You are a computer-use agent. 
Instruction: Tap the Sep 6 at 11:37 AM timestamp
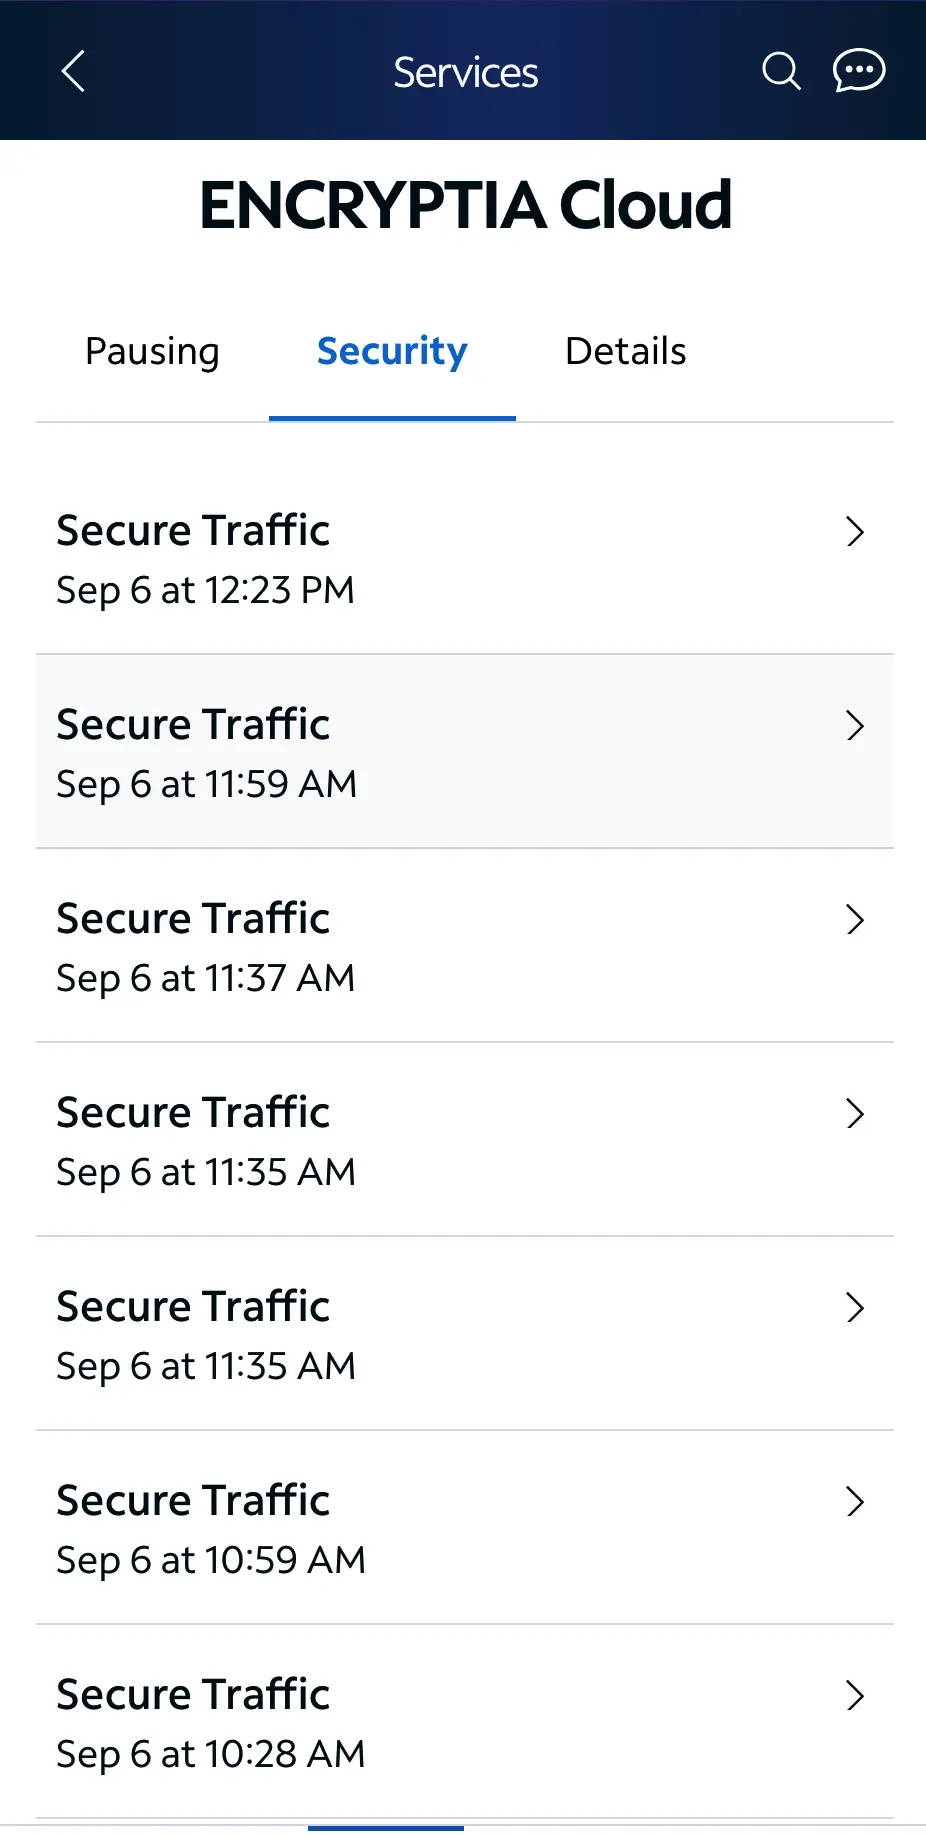pyautogui.click(x=206, y=978)
